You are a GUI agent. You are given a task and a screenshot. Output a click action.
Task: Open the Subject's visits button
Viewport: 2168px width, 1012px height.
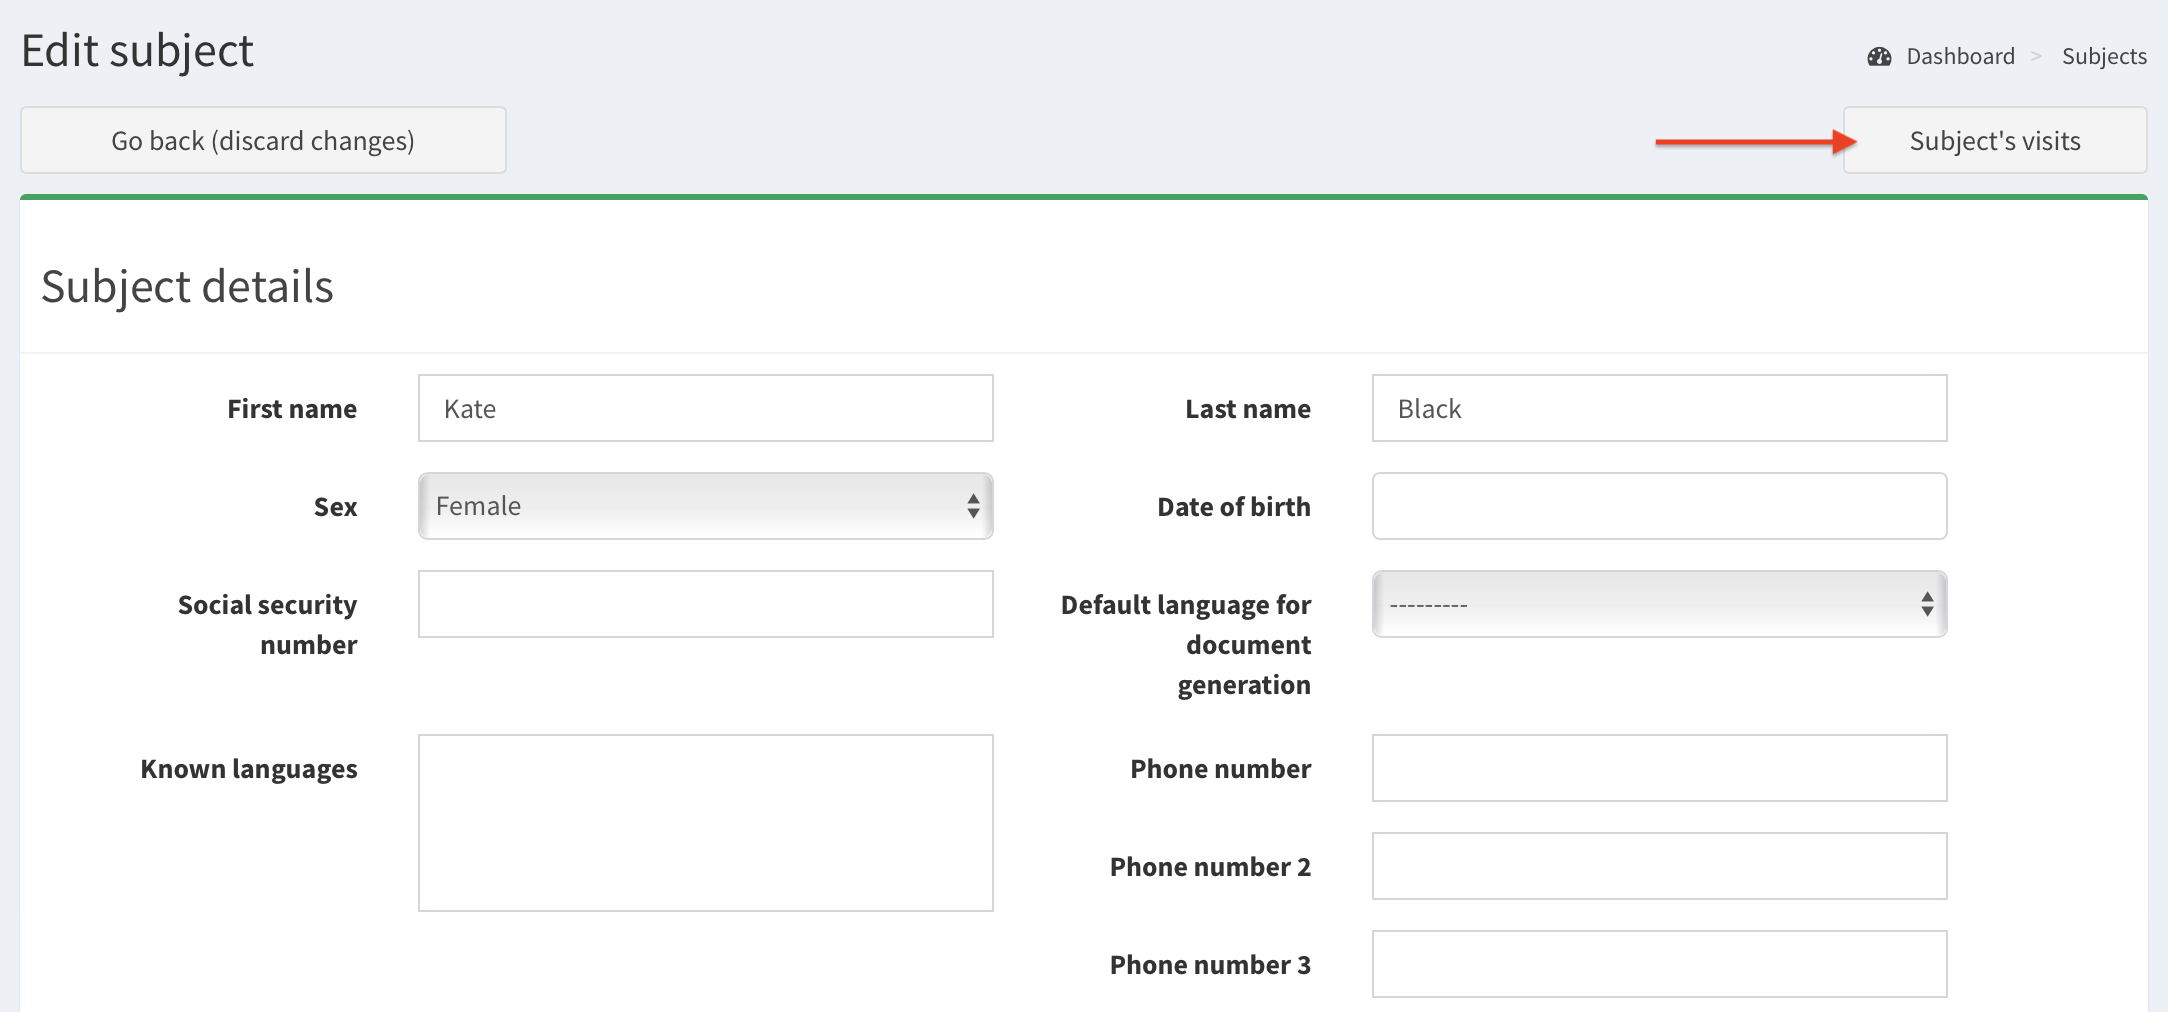(x=1994, y=141)
